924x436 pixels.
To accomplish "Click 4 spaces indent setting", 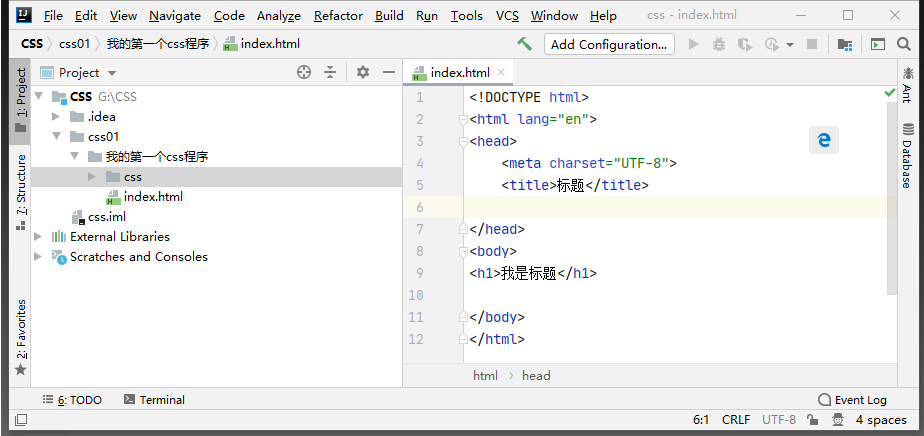I will pos(882,420).
